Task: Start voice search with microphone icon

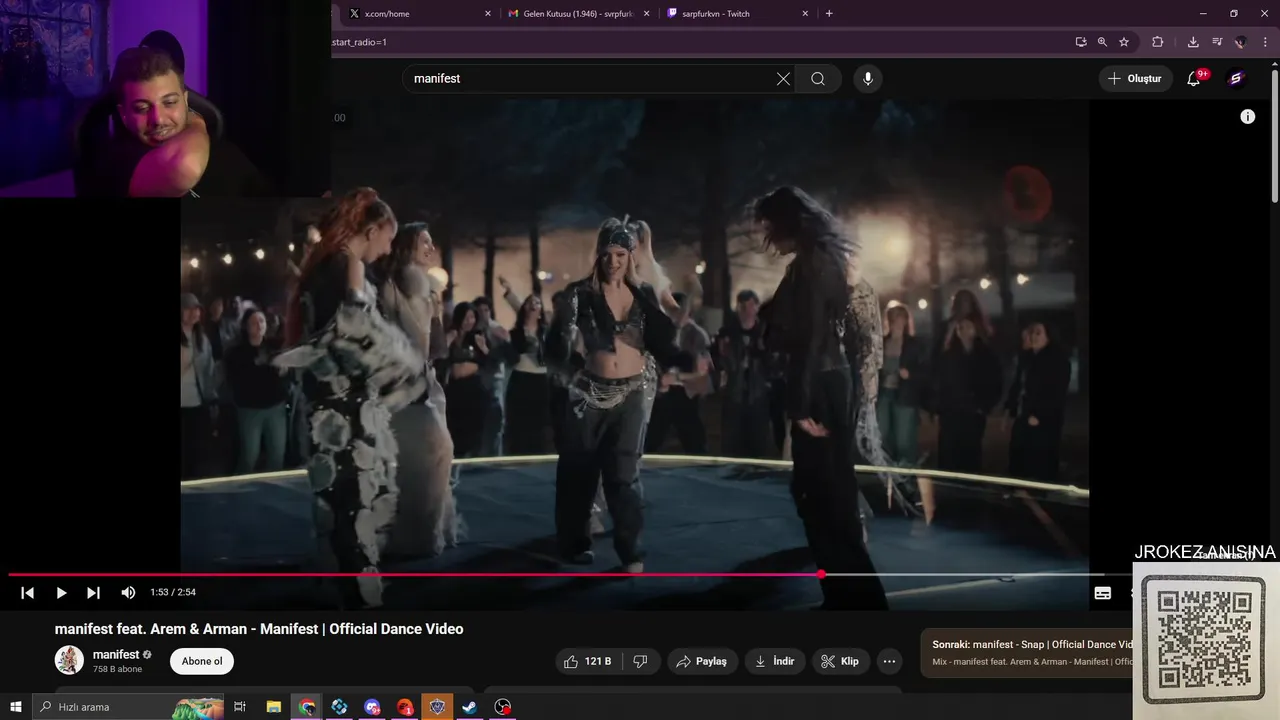Action: click(x=867, y=79)
